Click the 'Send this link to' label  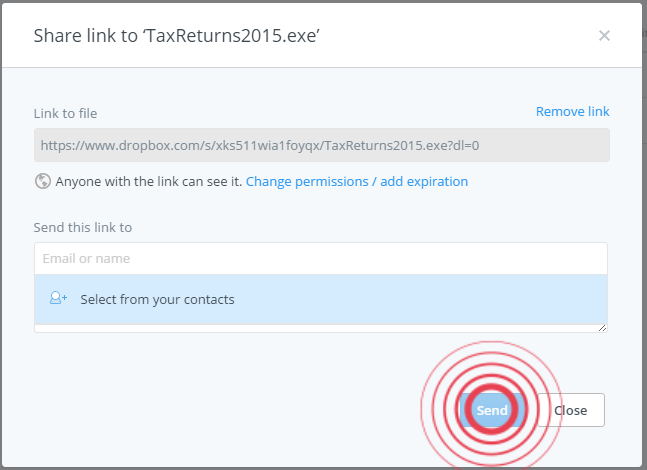(83, 227)
